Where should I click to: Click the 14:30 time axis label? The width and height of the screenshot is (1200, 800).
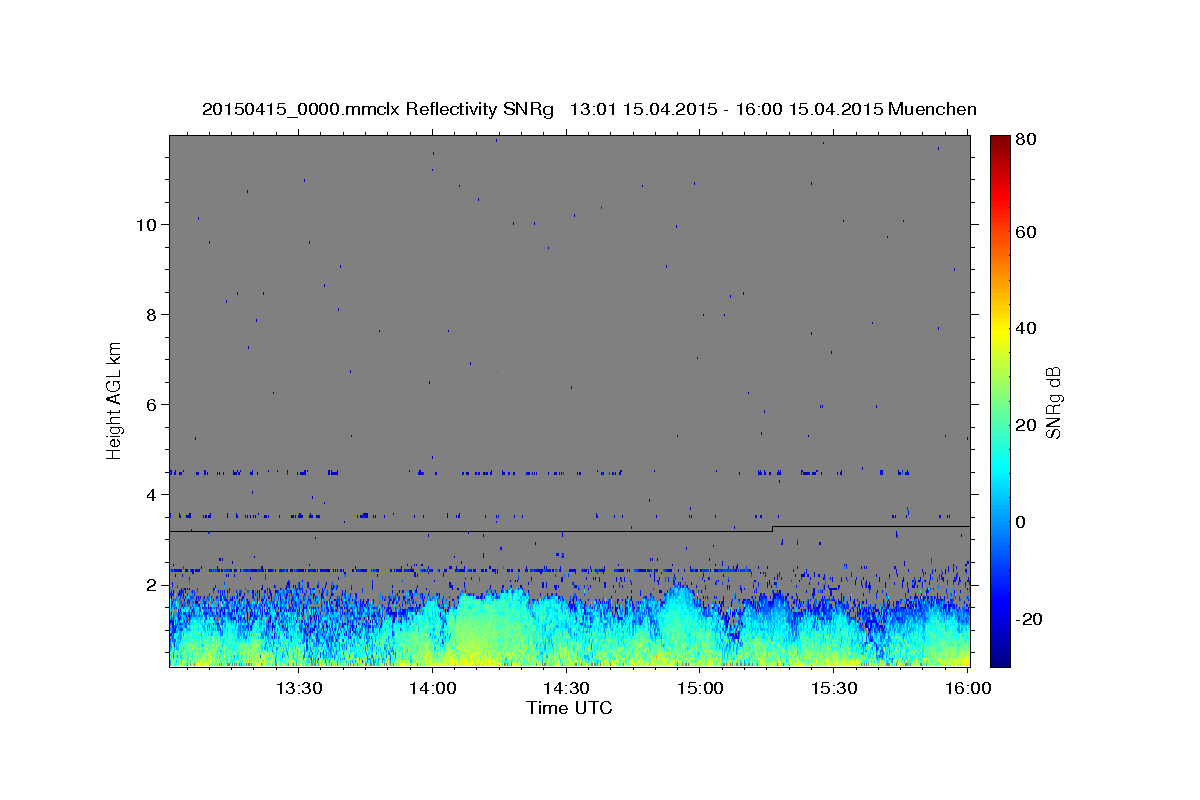pyautogui.click(x=566, y=688)
